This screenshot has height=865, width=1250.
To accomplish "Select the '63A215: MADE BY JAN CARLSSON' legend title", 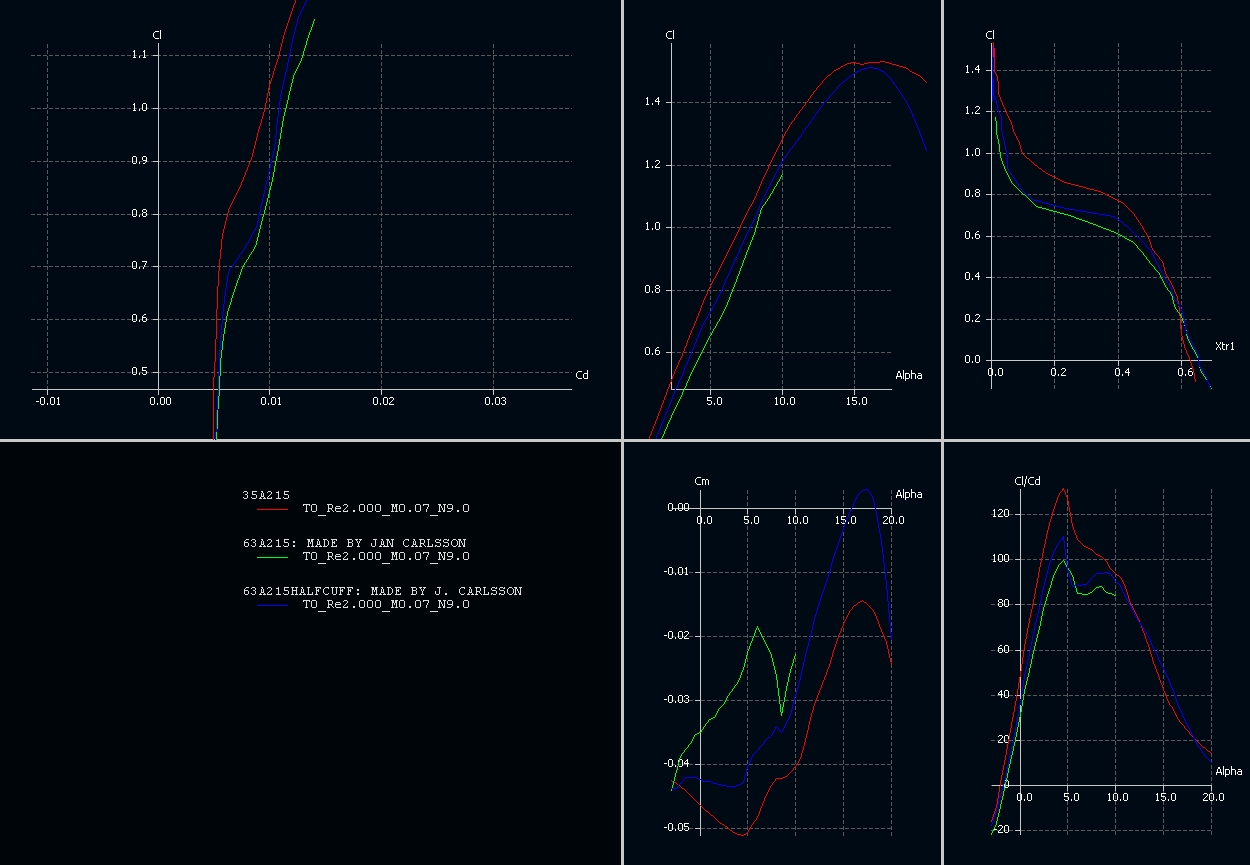I will tap(354, 543).
